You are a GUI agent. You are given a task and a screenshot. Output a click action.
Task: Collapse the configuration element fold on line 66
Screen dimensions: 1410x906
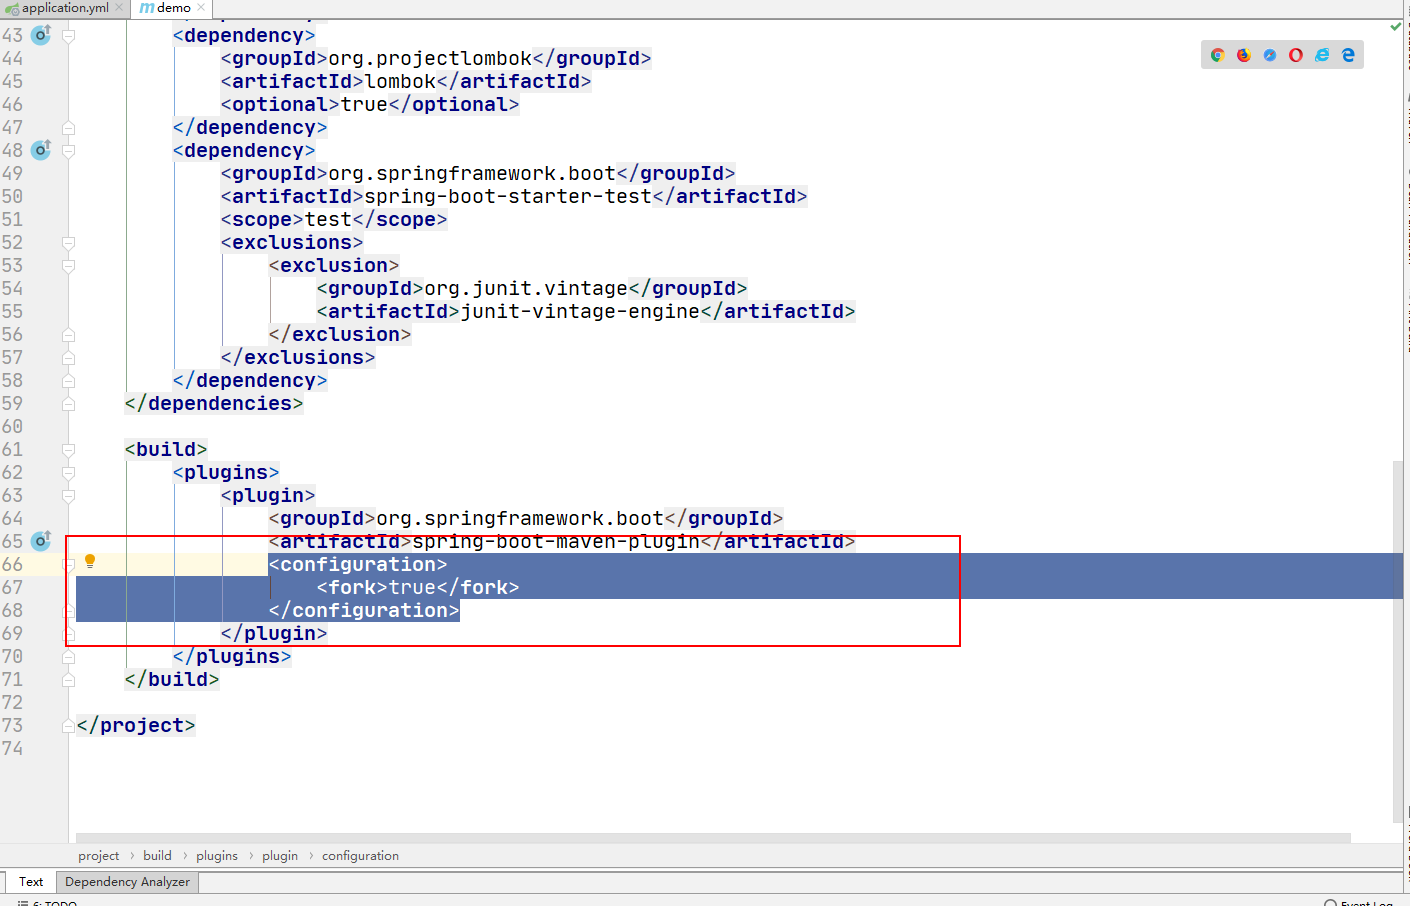[x=68, y=564]
